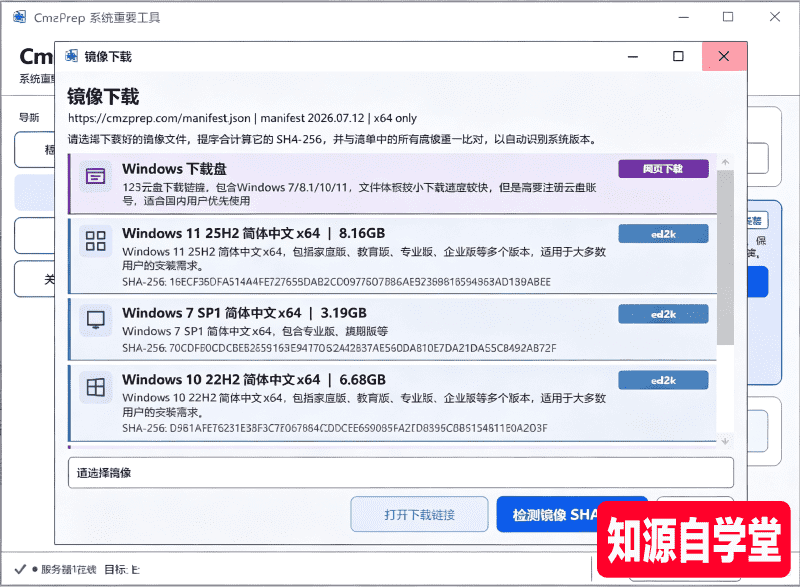This screenshot has width=800, height=587.
Task: Click the Windows 7 SHA-256 hash line
Action: pos(339,348)
